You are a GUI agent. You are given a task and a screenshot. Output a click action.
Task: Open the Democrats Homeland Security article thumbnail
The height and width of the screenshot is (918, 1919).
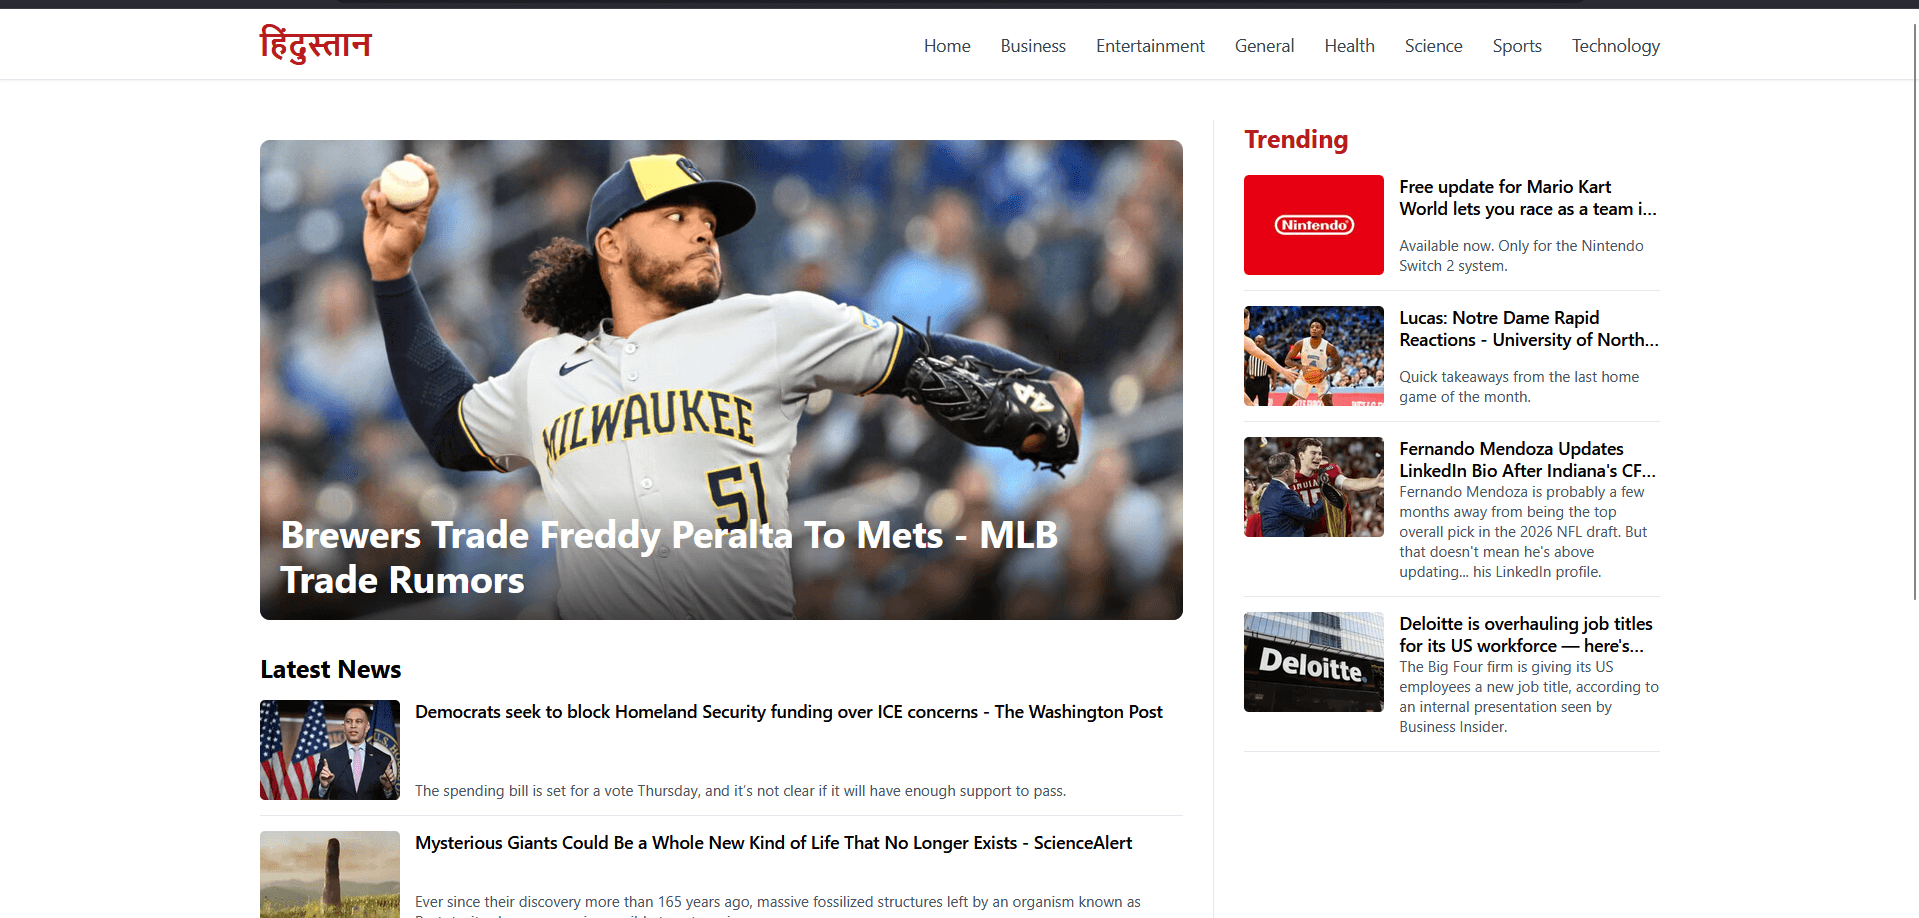[330, 750]
